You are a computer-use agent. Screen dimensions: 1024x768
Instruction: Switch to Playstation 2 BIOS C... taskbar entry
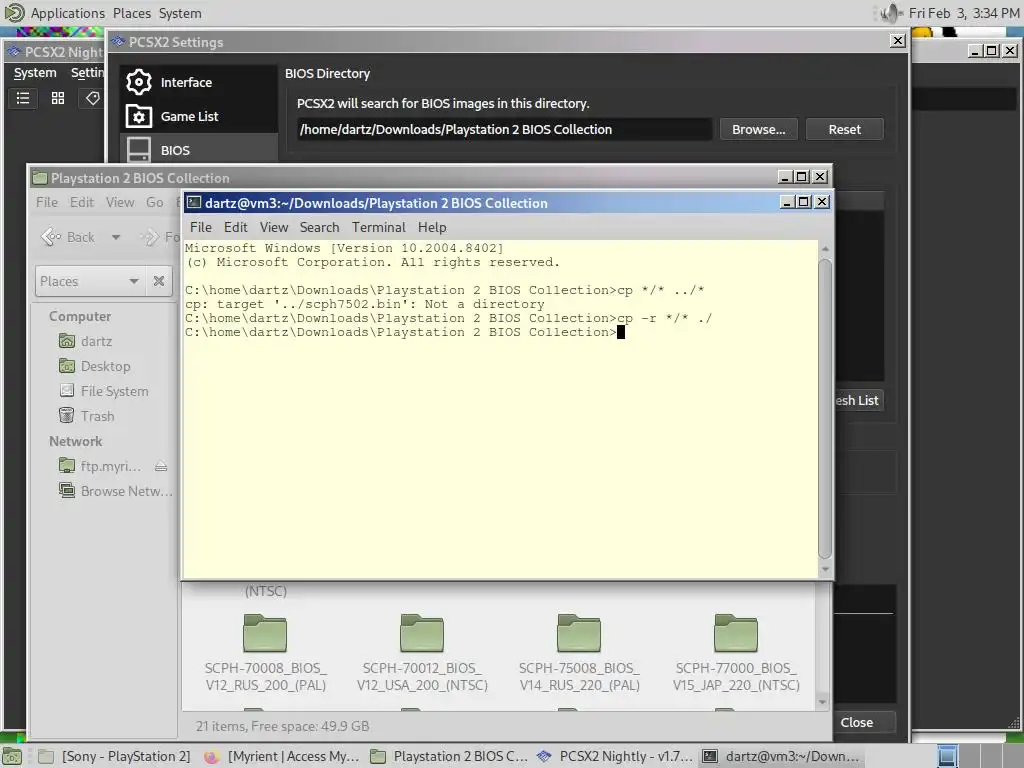[x=449, y=756]
